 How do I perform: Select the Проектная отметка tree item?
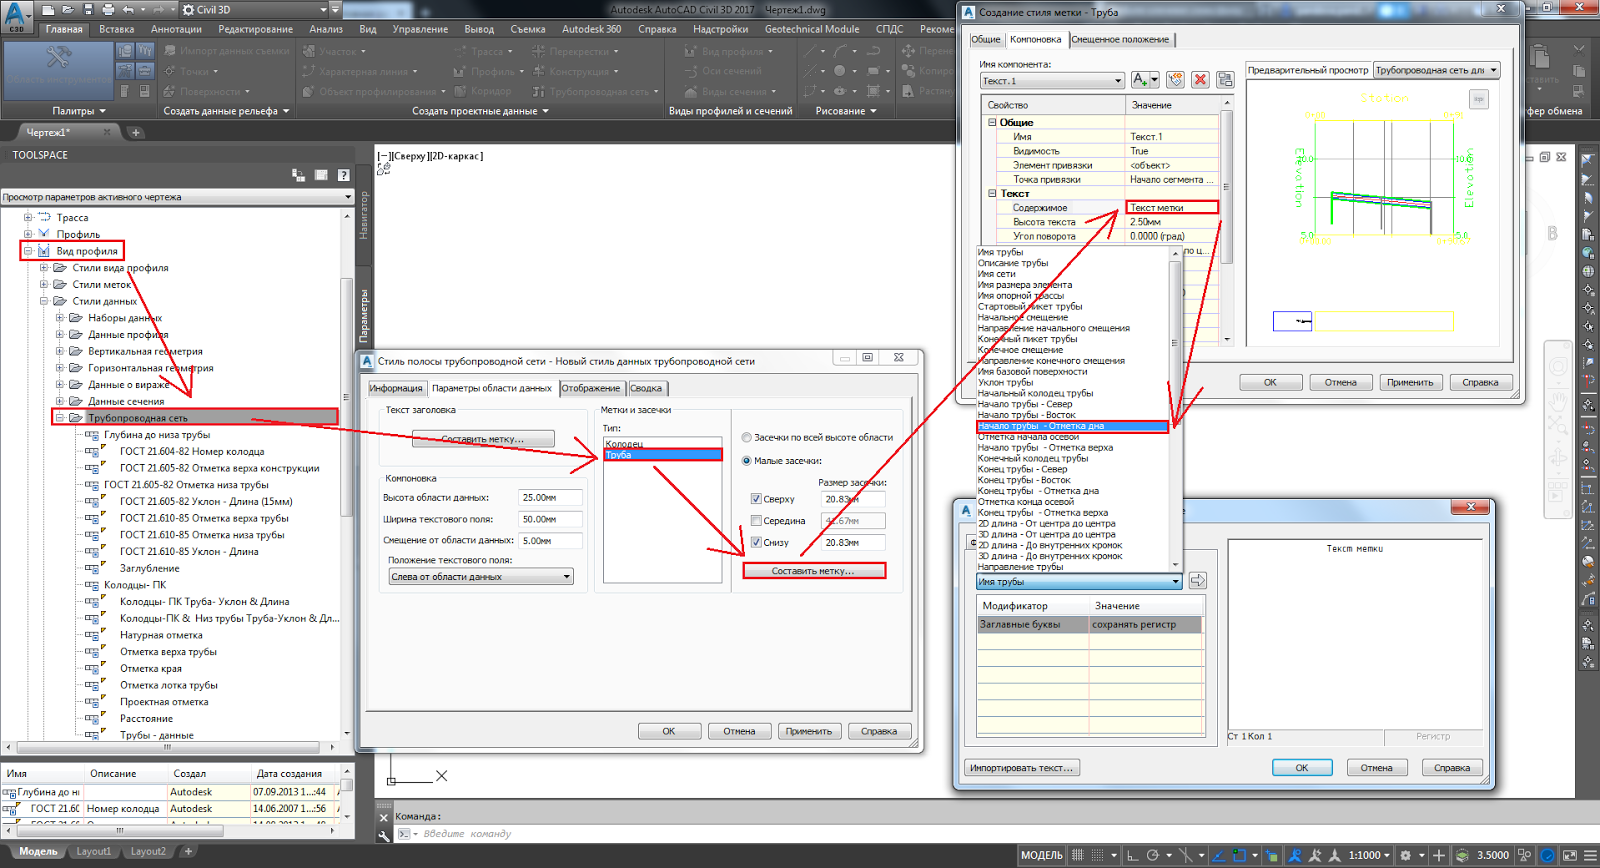(164, 702)
